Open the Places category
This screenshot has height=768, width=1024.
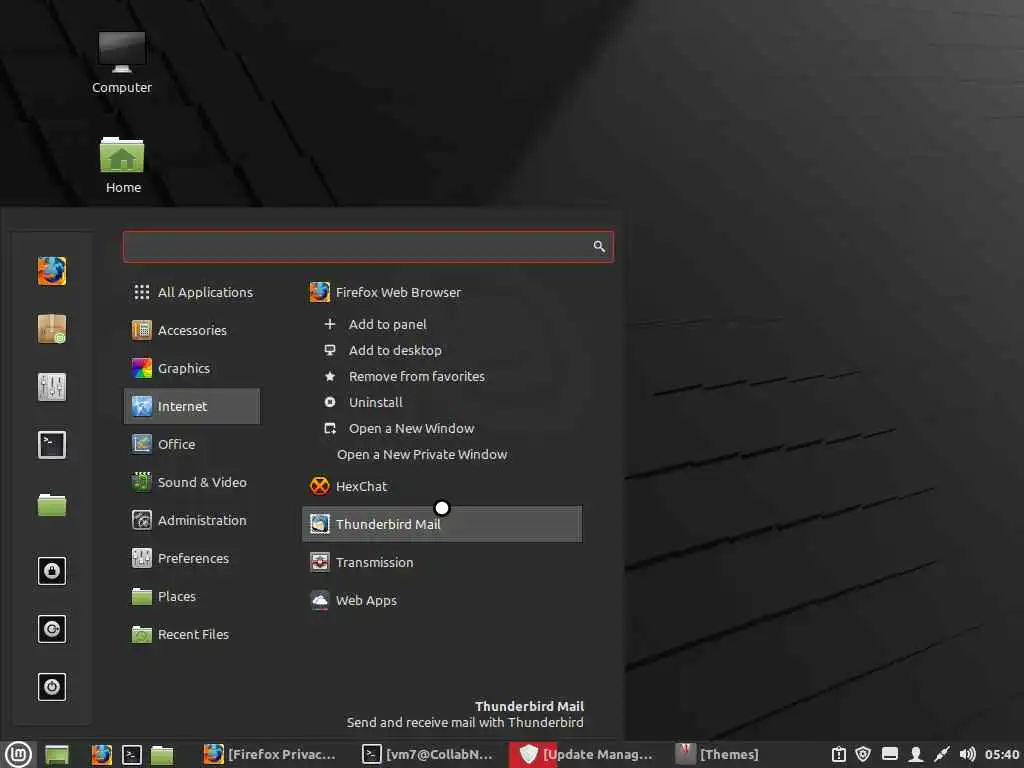(192, 596)
